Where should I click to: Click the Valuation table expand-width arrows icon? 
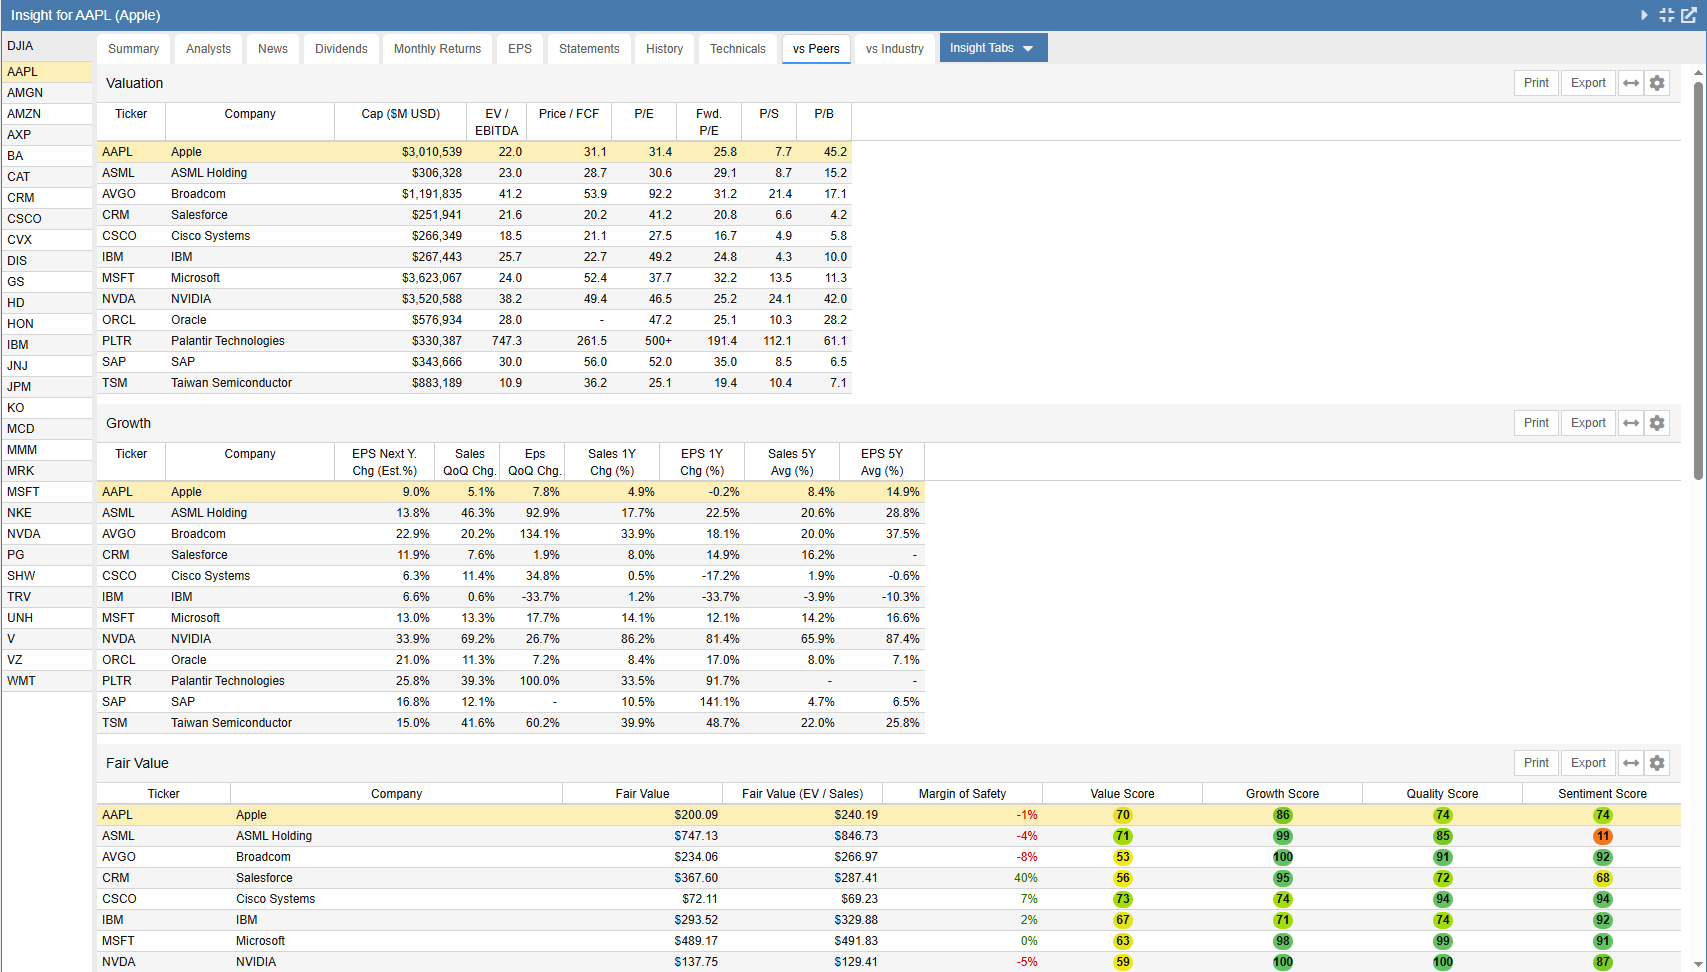[1631, 83]
